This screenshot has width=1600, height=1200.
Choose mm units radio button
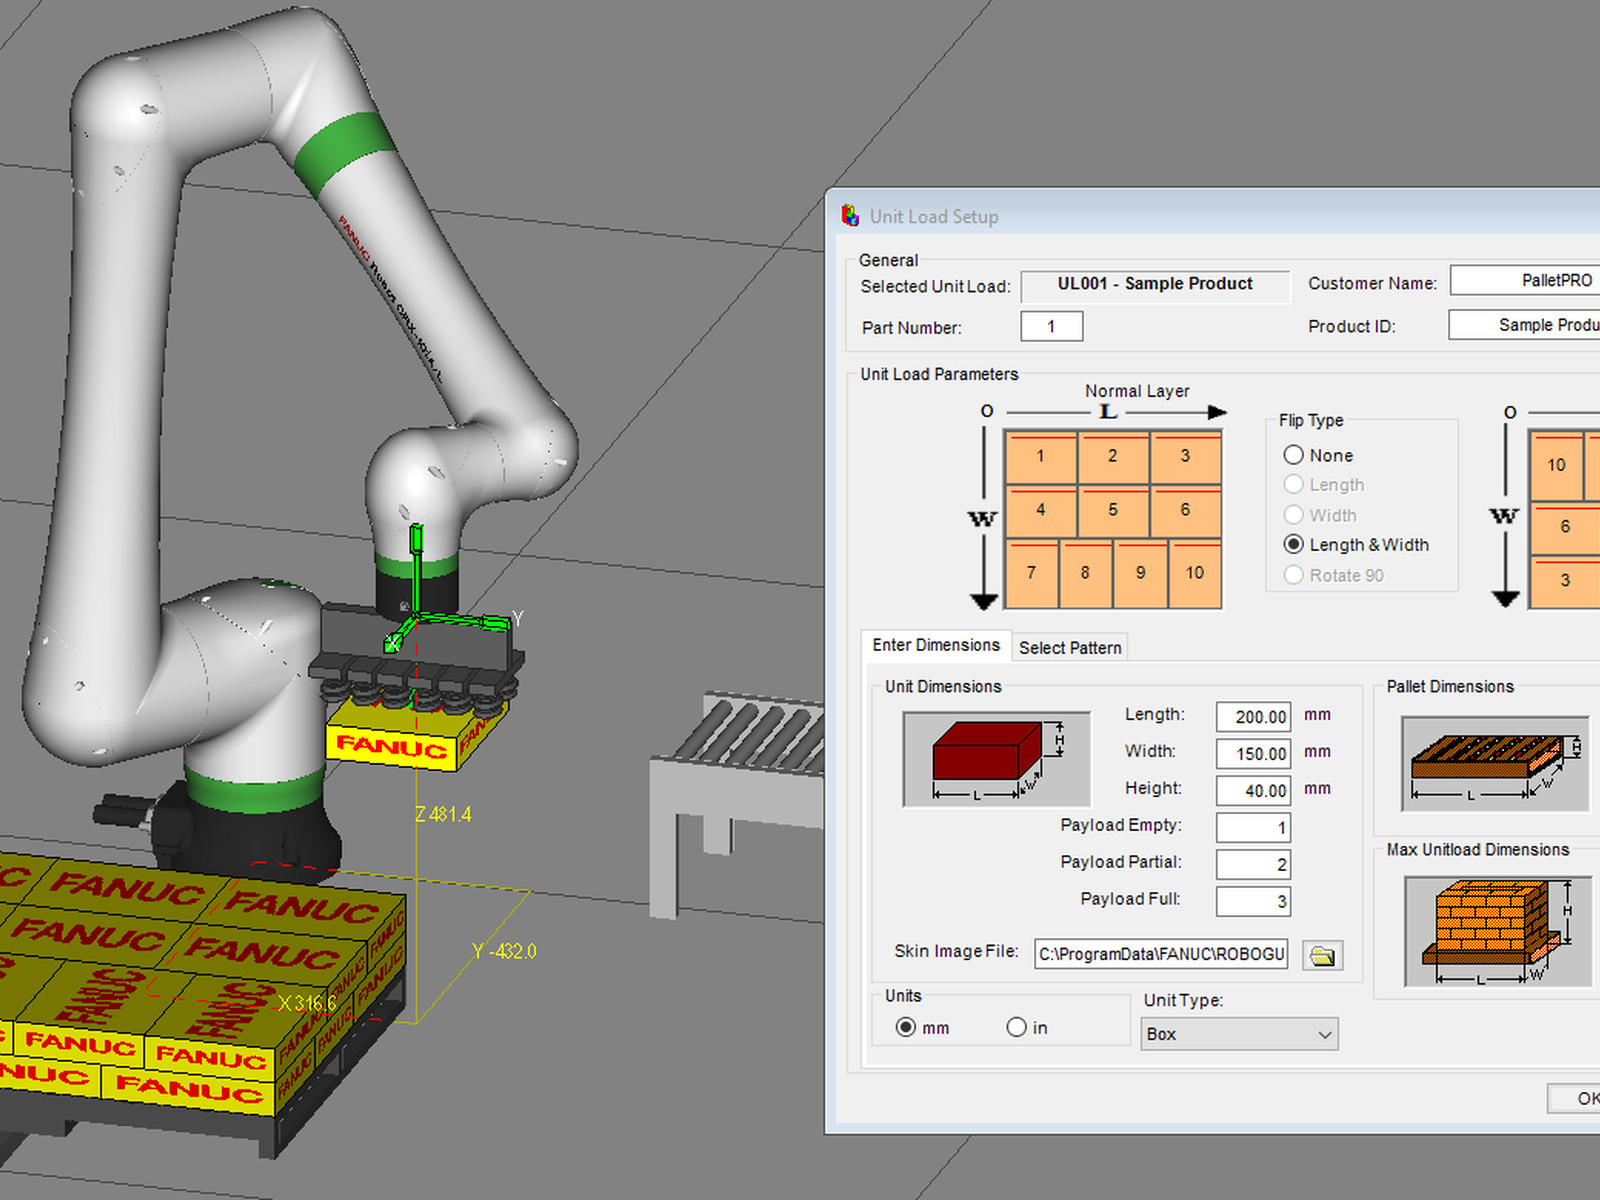(906, 1027)
